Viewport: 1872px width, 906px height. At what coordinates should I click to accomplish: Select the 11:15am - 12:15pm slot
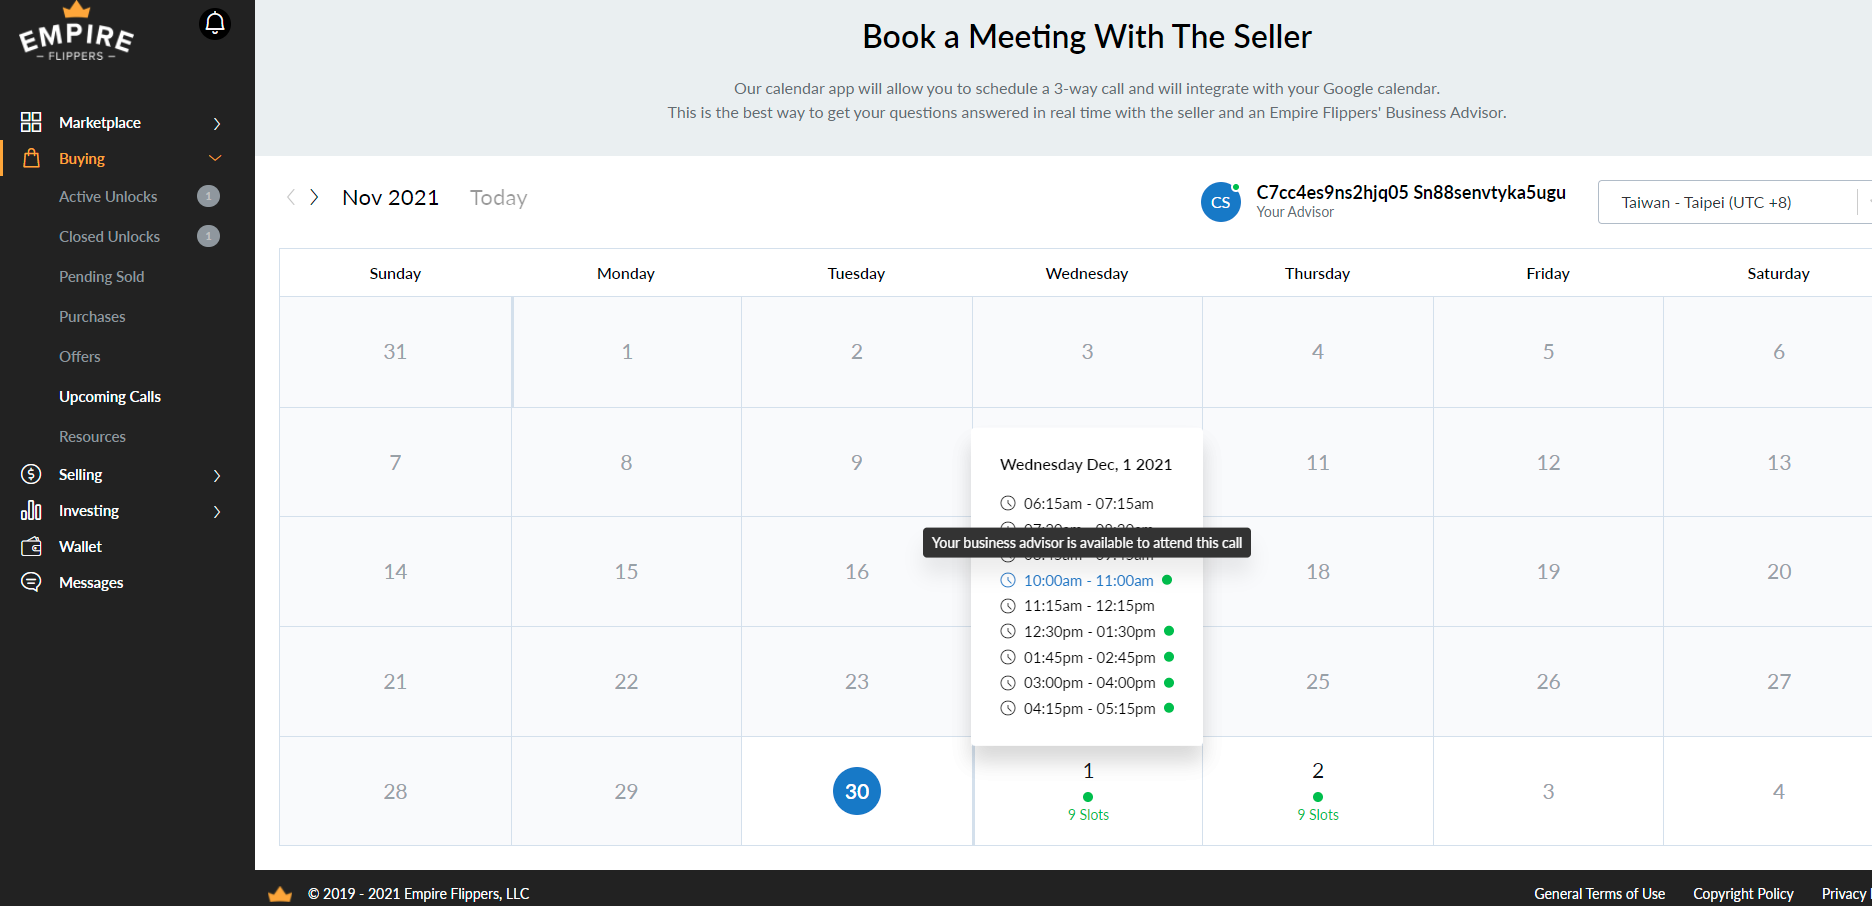[1089, 606]
